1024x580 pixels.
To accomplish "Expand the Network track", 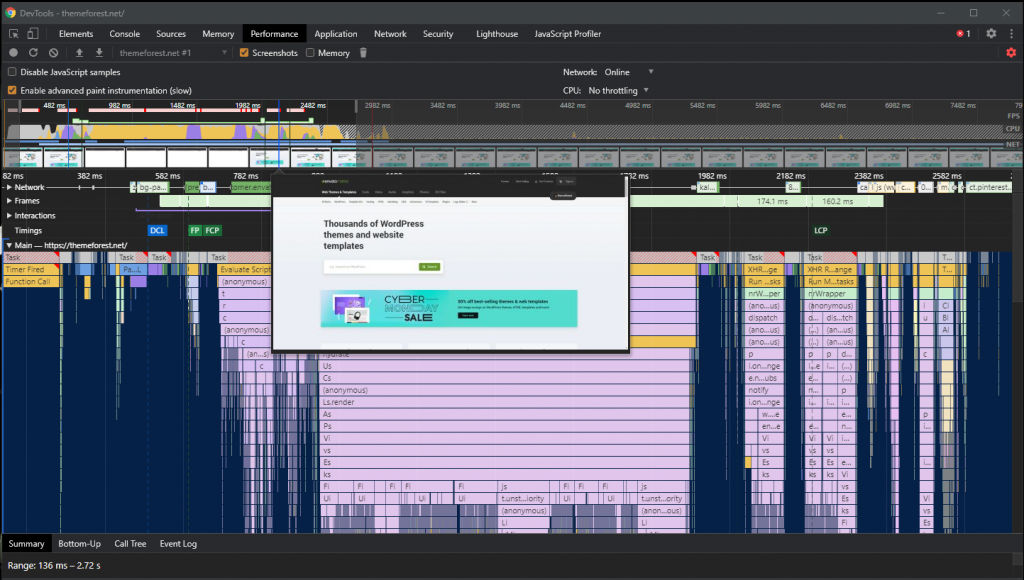I will click(9, 187).
